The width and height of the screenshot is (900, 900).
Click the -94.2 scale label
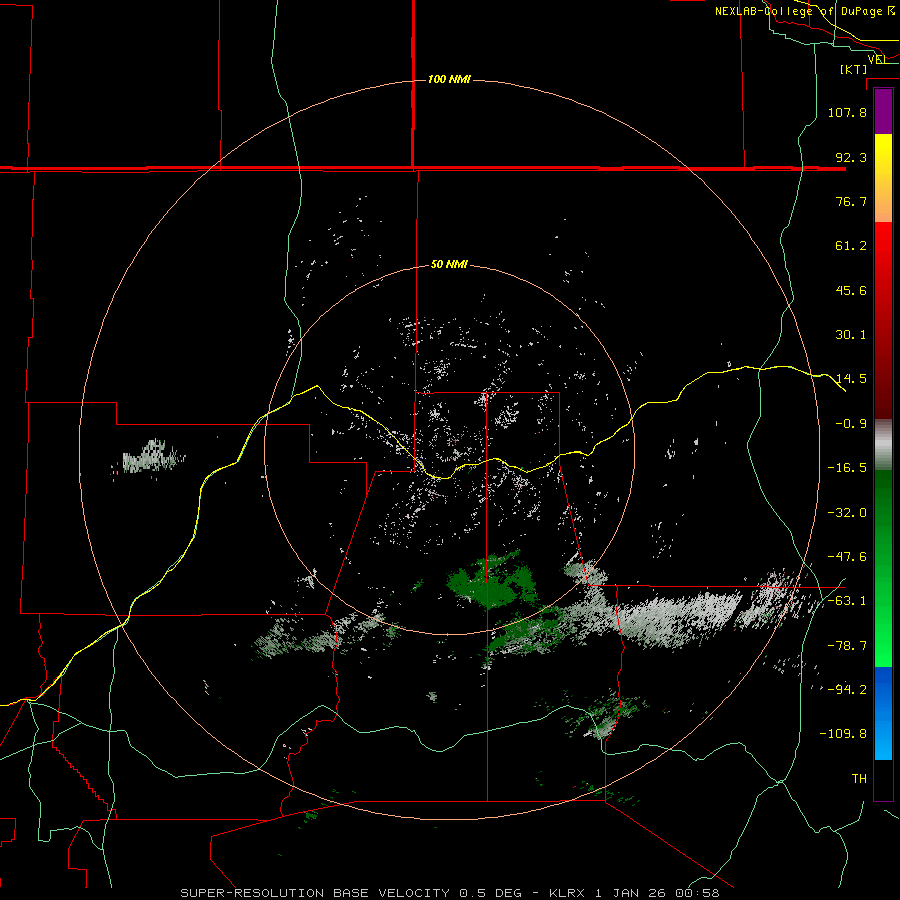847,690
